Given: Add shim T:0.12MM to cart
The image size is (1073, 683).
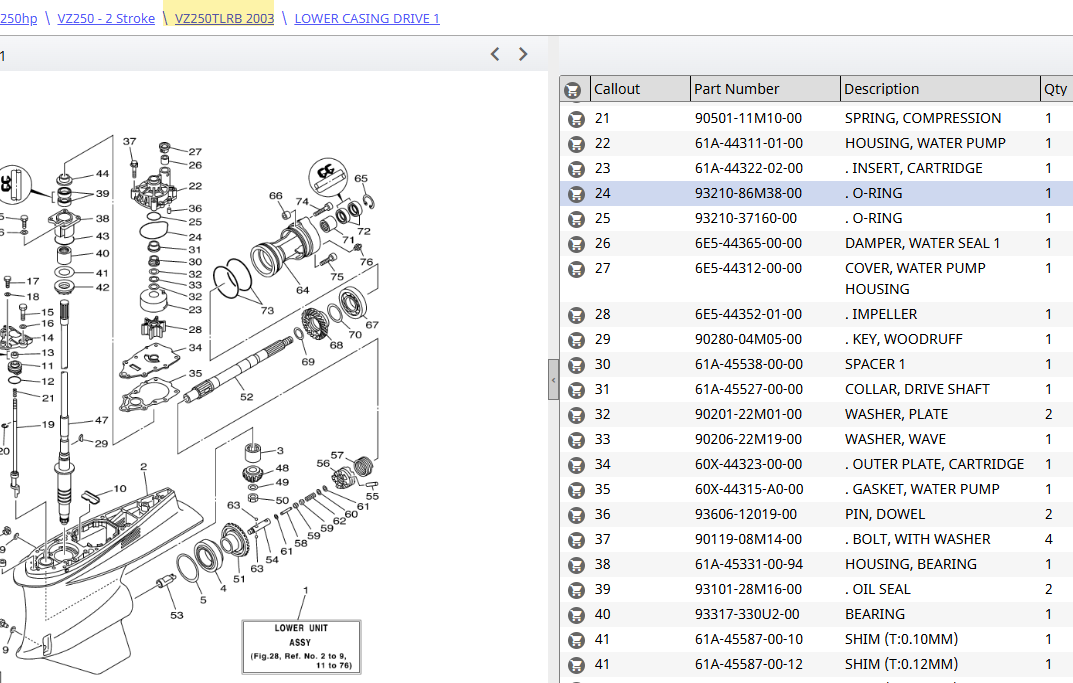Looking at the screenshot, I should click(576, 665).
